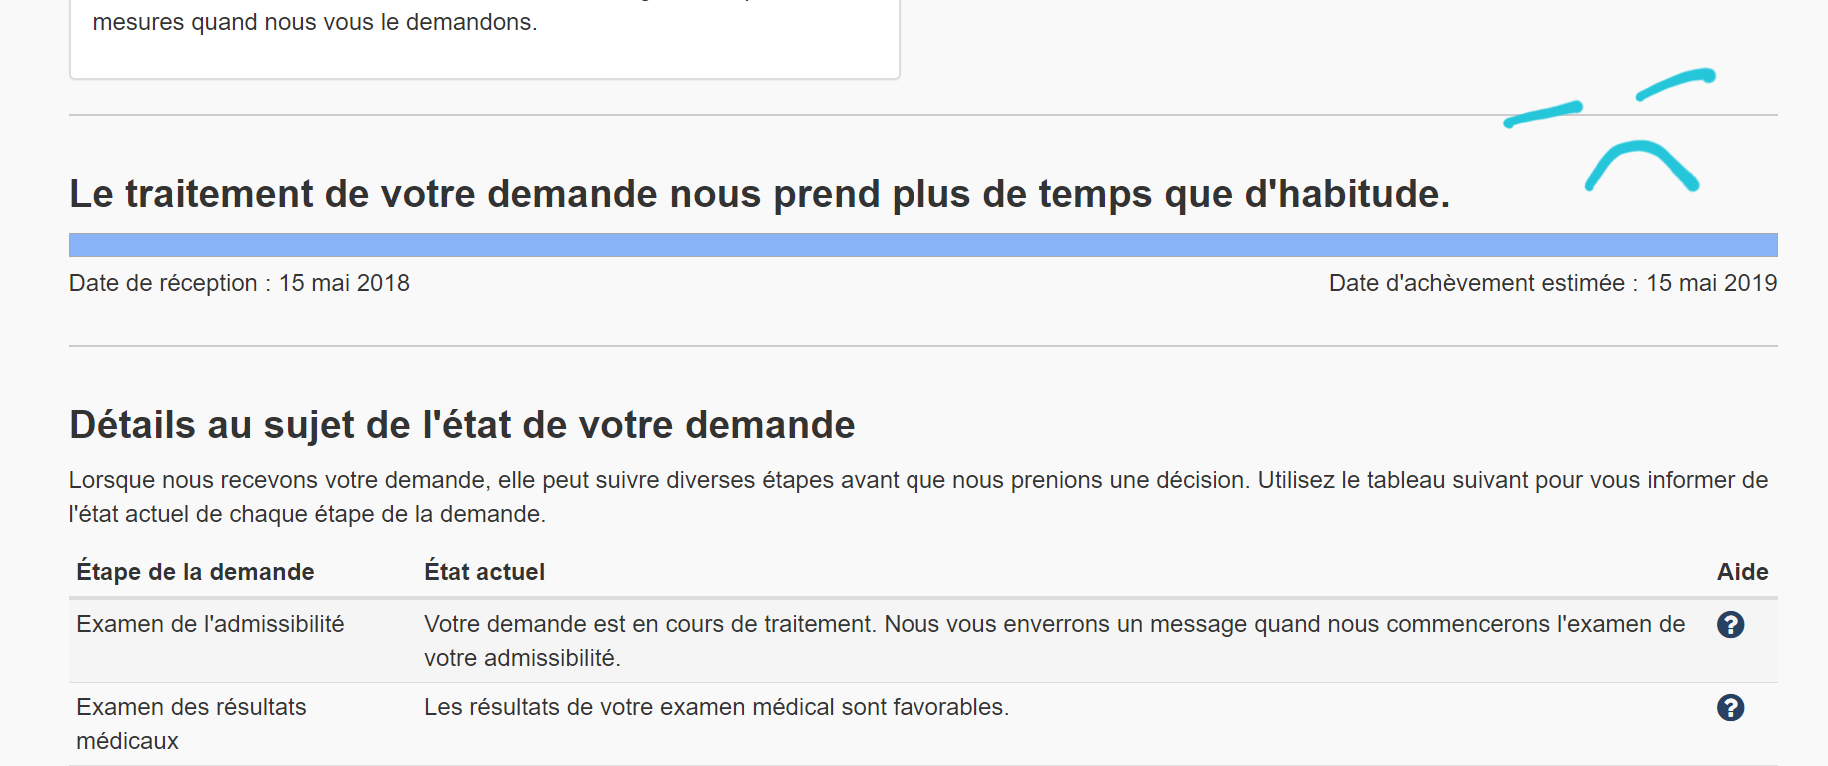This screenshot has height=766, width=1828.
Task: Click help icon for Examen de l'admissibilité
Action: pyautogui.click(x=1730, y=625)
